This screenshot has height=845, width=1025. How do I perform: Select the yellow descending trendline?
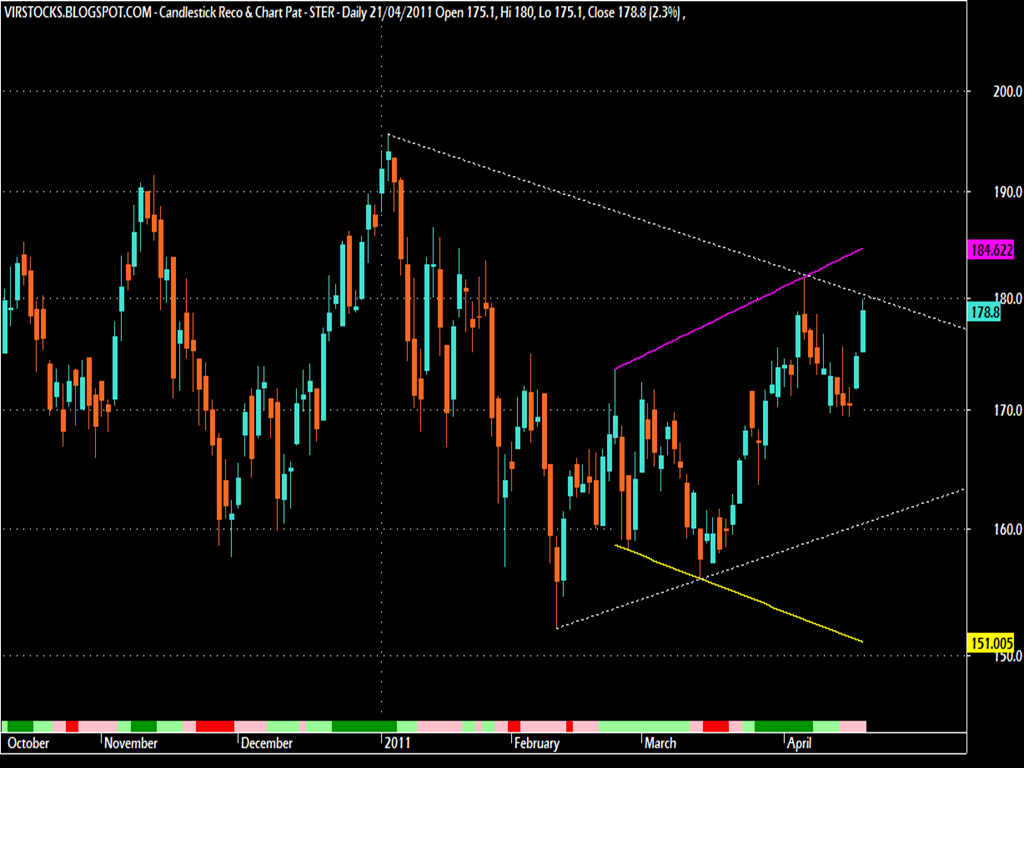pos(739,593)
